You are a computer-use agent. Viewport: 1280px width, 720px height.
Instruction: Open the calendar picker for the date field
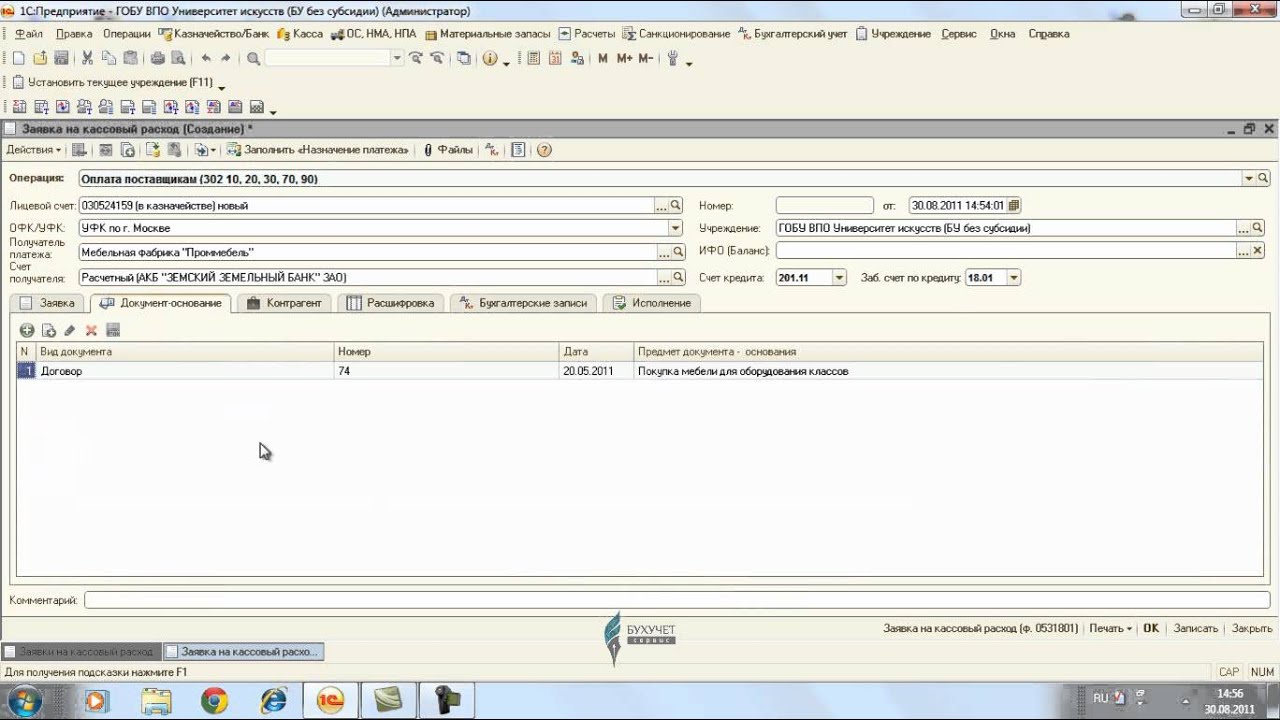[x=1014, y=205]
